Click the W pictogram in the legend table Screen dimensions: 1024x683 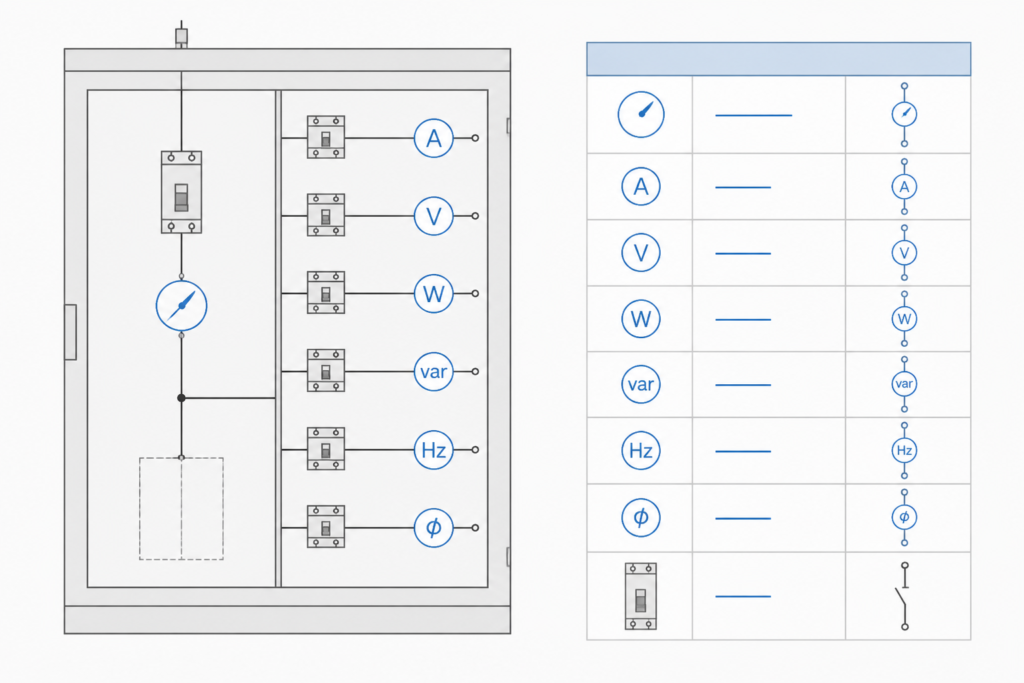[641, 319]
